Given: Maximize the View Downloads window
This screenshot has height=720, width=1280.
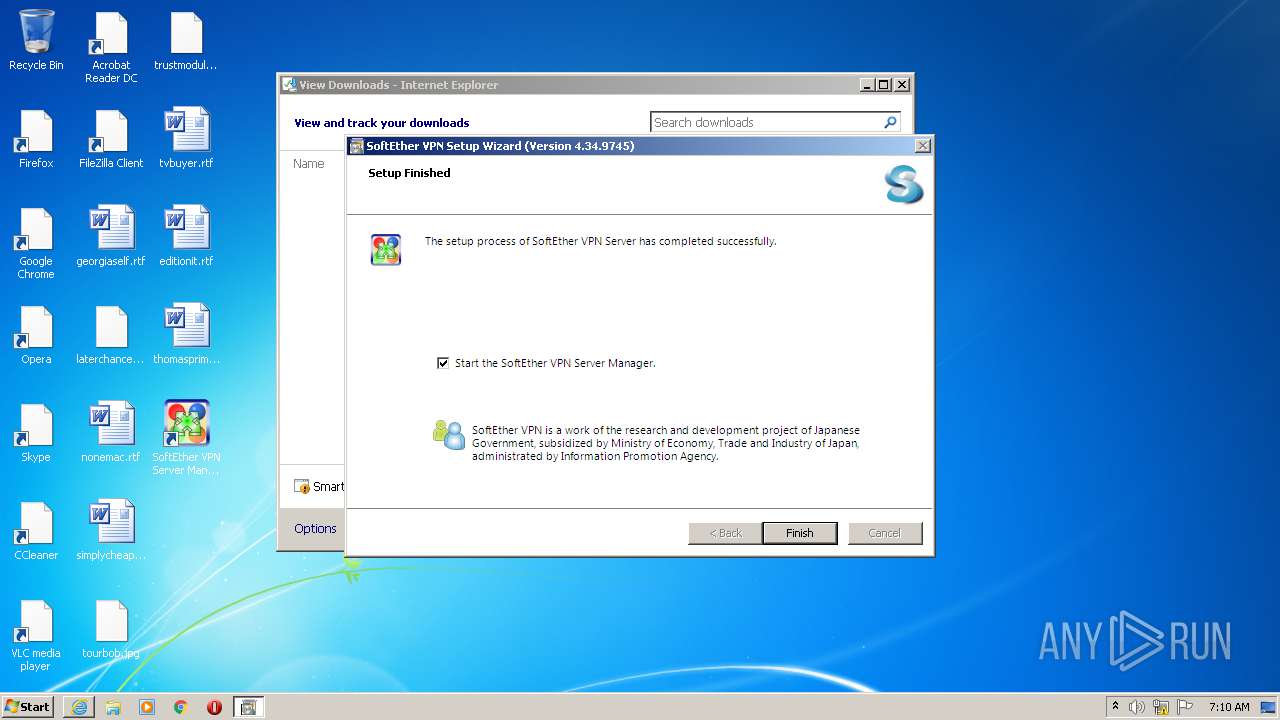Looking at the screenshot, I should point(884,85).
